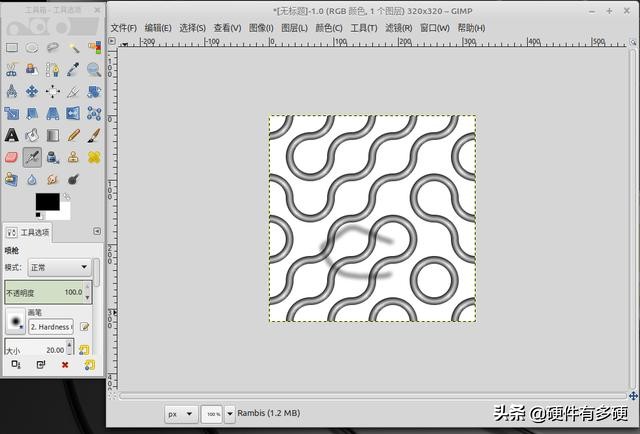Image resolution: width=640 pixels, height=434 pixels.
Task: Reset colors to default black and white
Action: pos(39,215)
